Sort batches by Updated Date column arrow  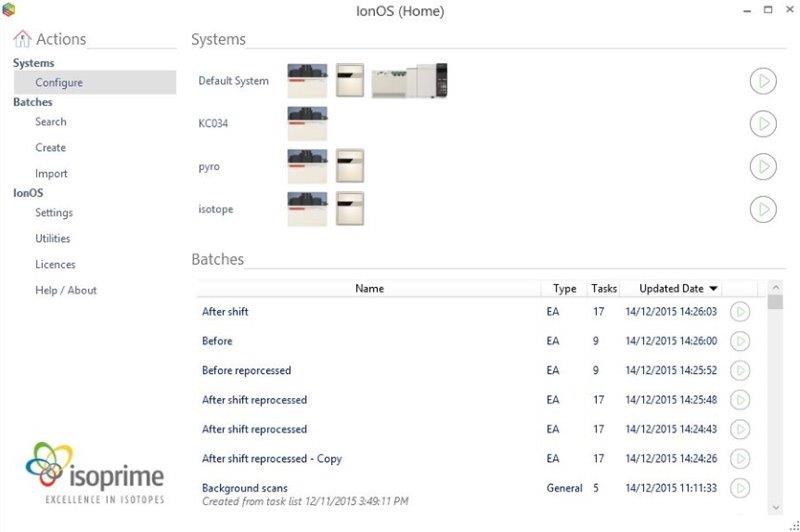click(713, 289)
